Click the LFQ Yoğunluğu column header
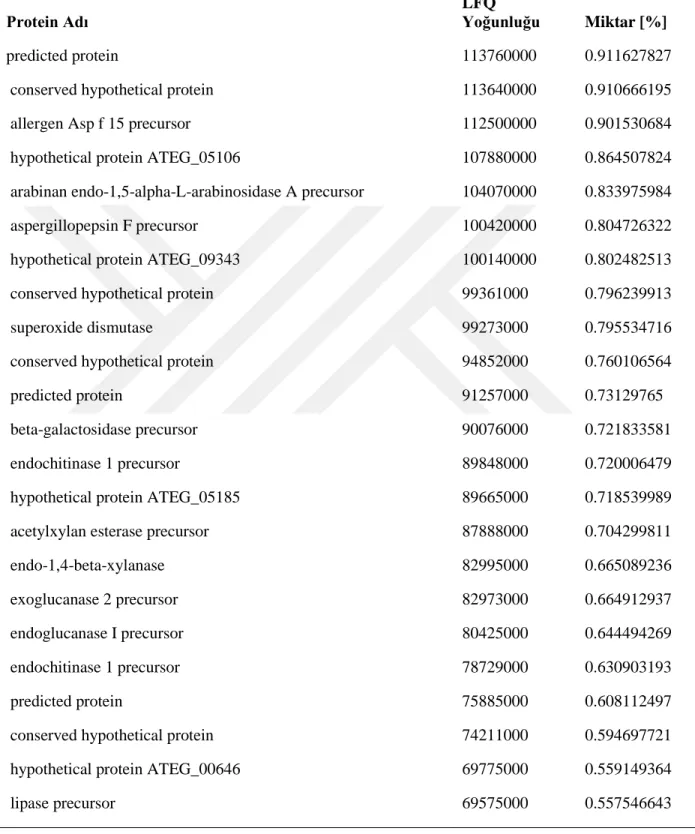The width and height of the screenshot is (695, 834). click(x=500, y=14)
